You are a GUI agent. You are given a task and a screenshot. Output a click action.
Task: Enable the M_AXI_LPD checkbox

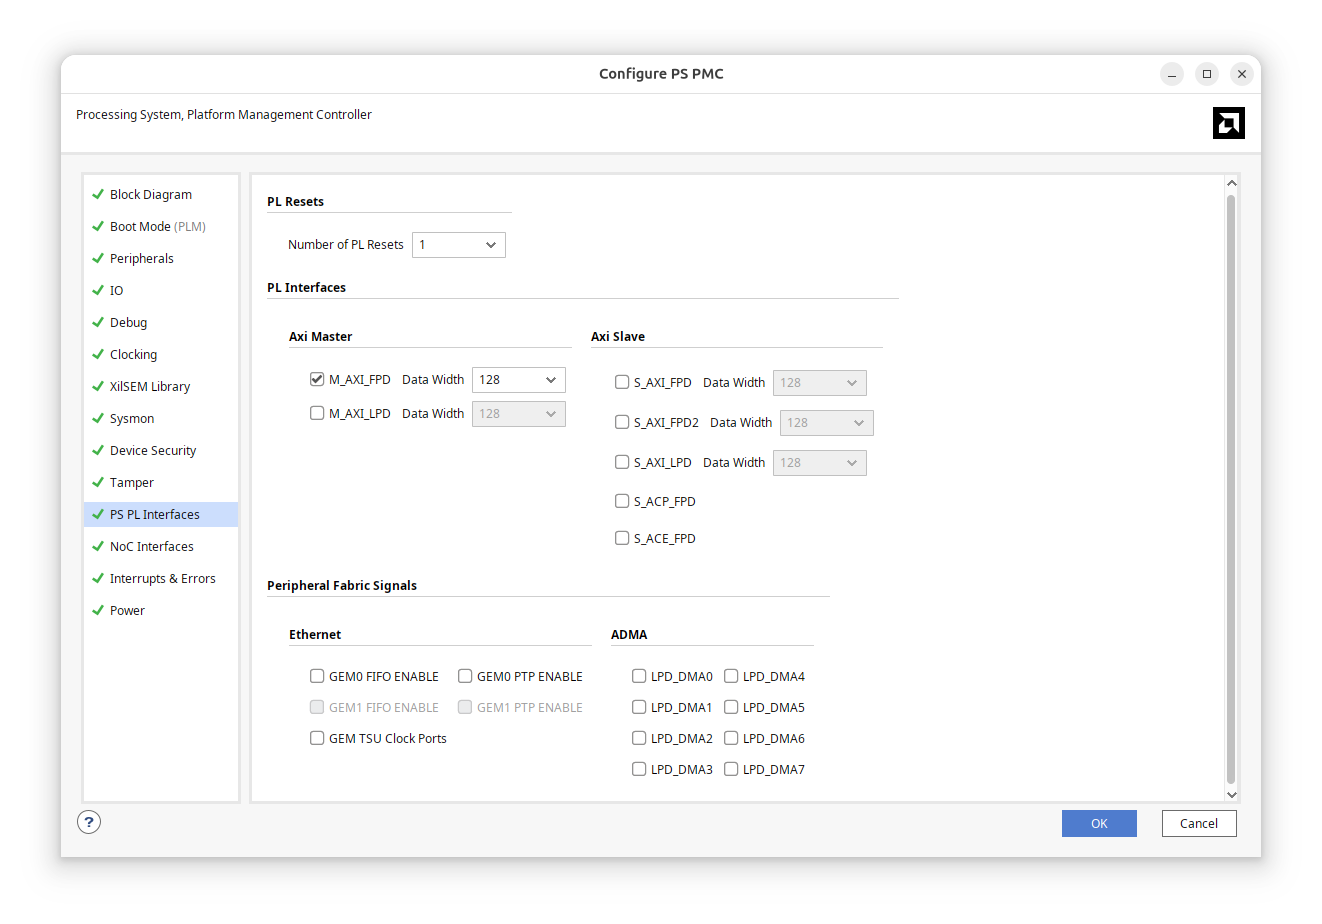click(317, 413)
